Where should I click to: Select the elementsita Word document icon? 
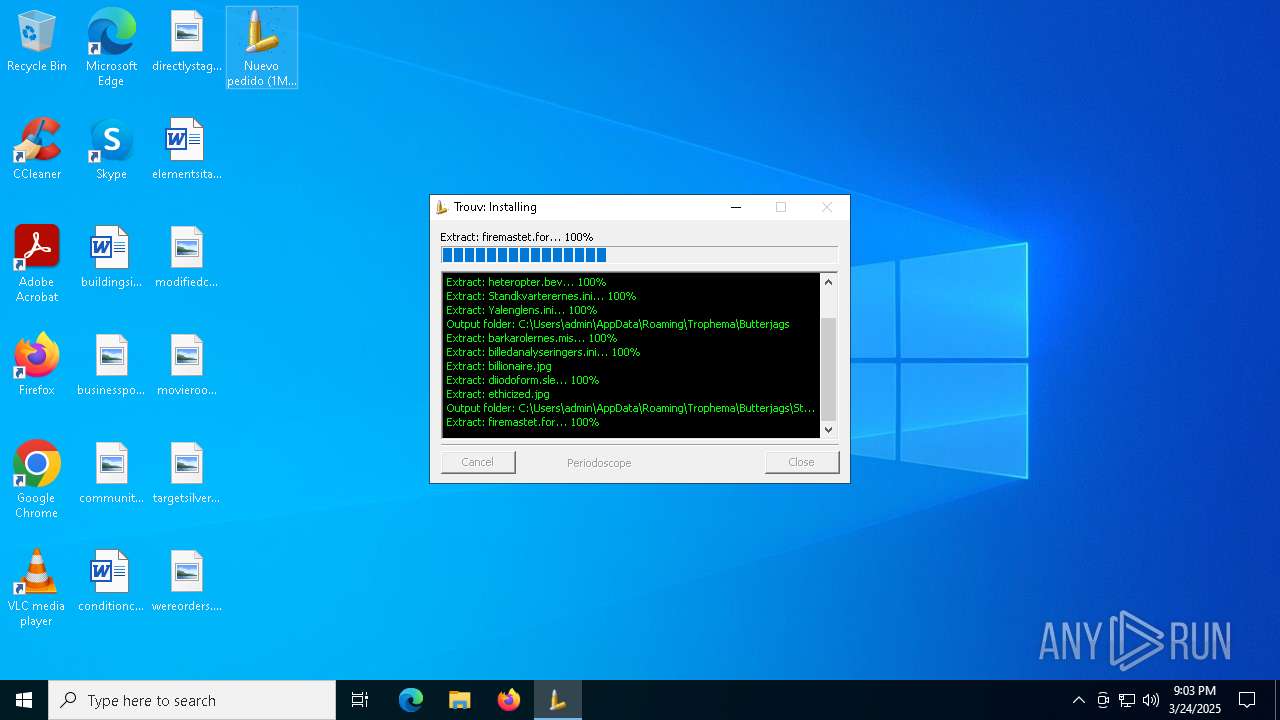187,150
